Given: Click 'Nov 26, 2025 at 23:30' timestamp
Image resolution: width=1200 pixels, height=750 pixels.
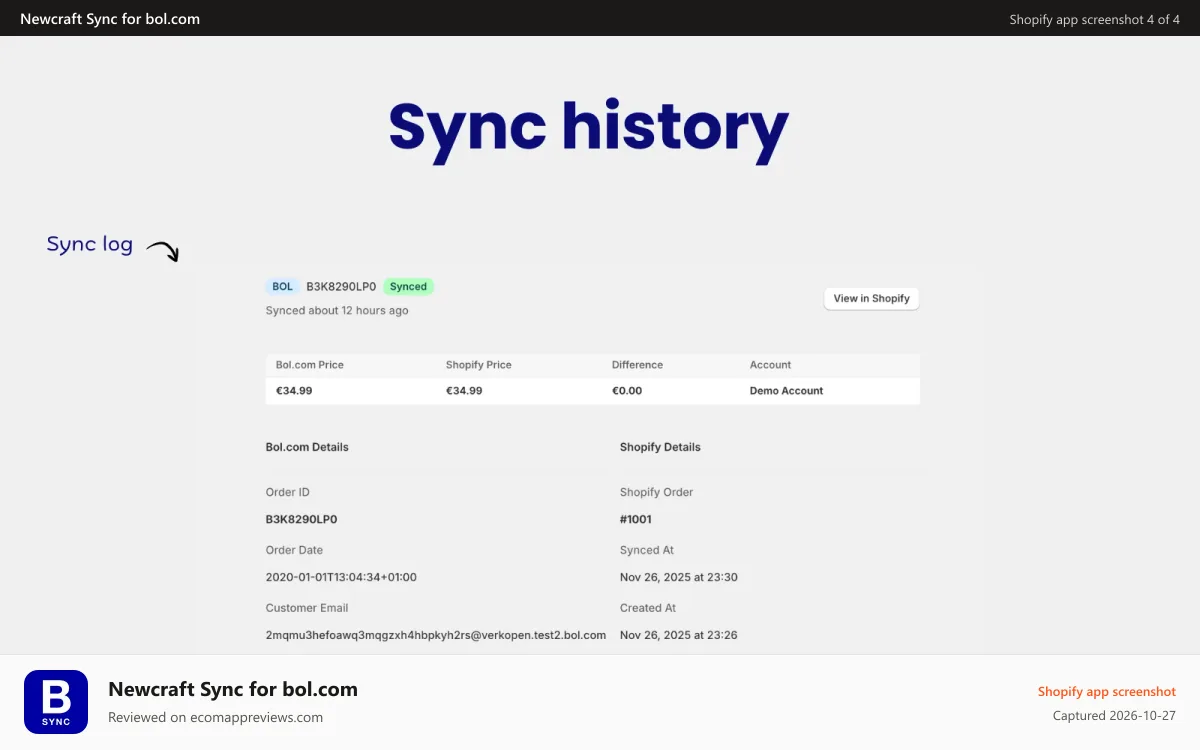Looking at the screenshot, I should click(679, 577).
